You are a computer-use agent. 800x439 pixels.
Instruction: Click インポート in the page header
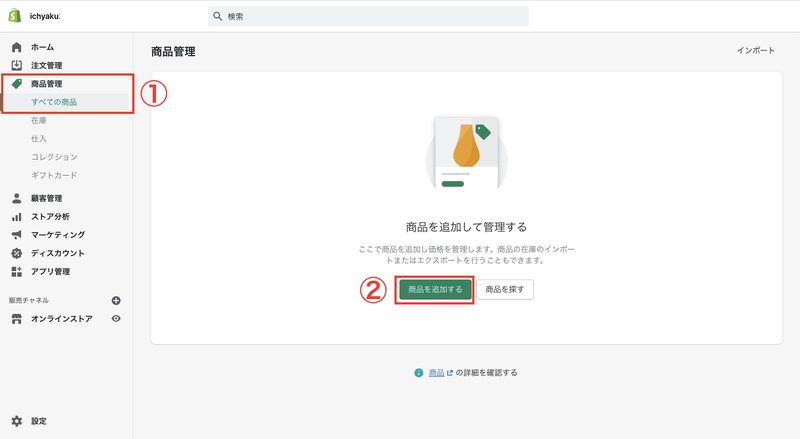click(x=756, y=51)
